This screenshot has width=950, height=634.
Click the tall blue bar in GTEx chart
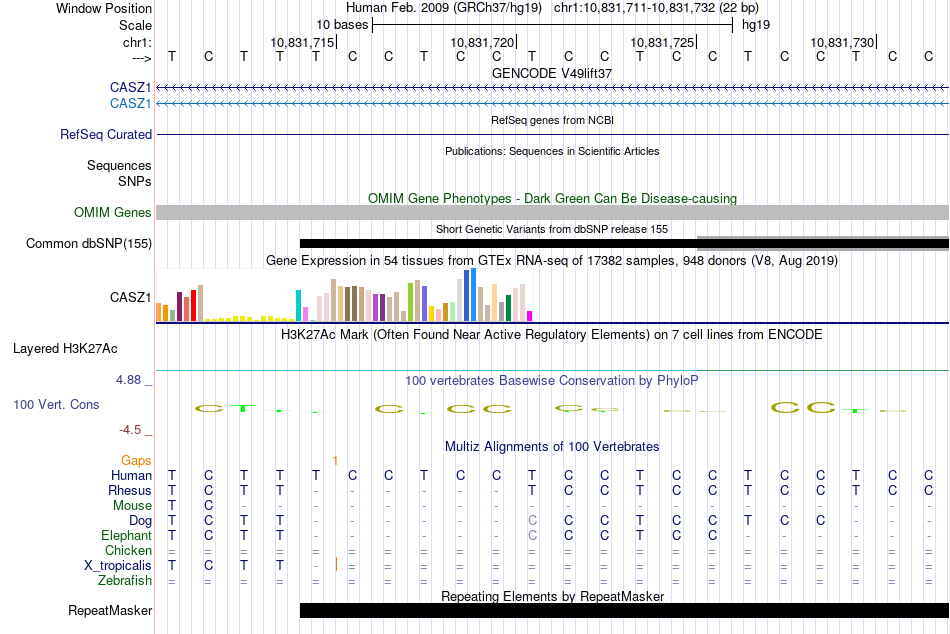point(471,296)
